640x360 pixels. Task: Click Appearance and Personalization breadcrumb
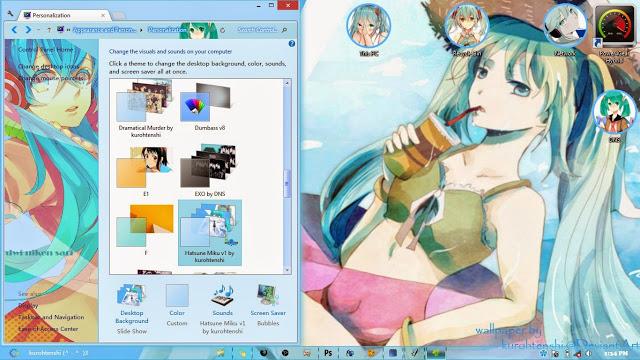pos(104,30)
